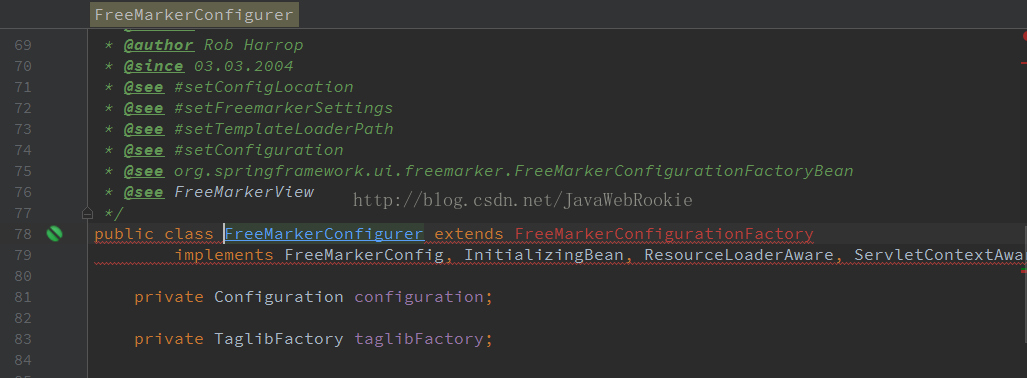
Task: Click the FreeMarkerConfigurer breadcrumb label
Action: (x=194, y=15)
